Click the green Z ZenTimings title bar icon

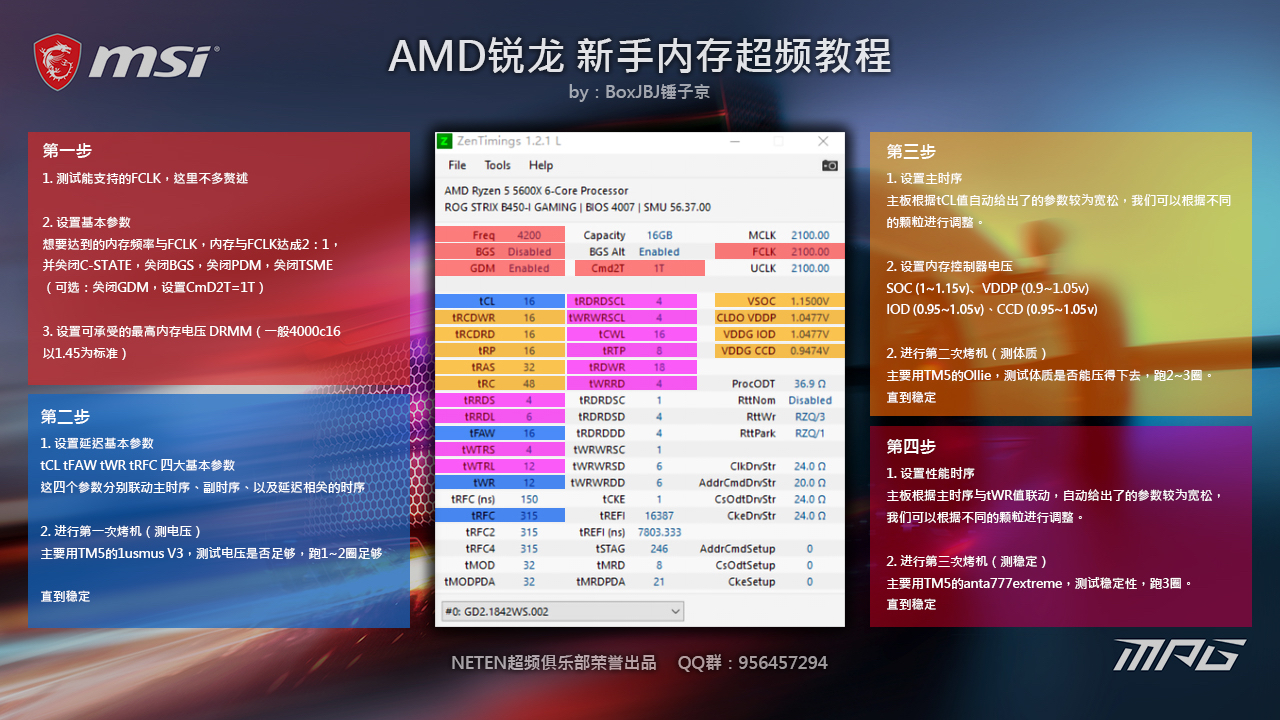(x=446, y=141)
